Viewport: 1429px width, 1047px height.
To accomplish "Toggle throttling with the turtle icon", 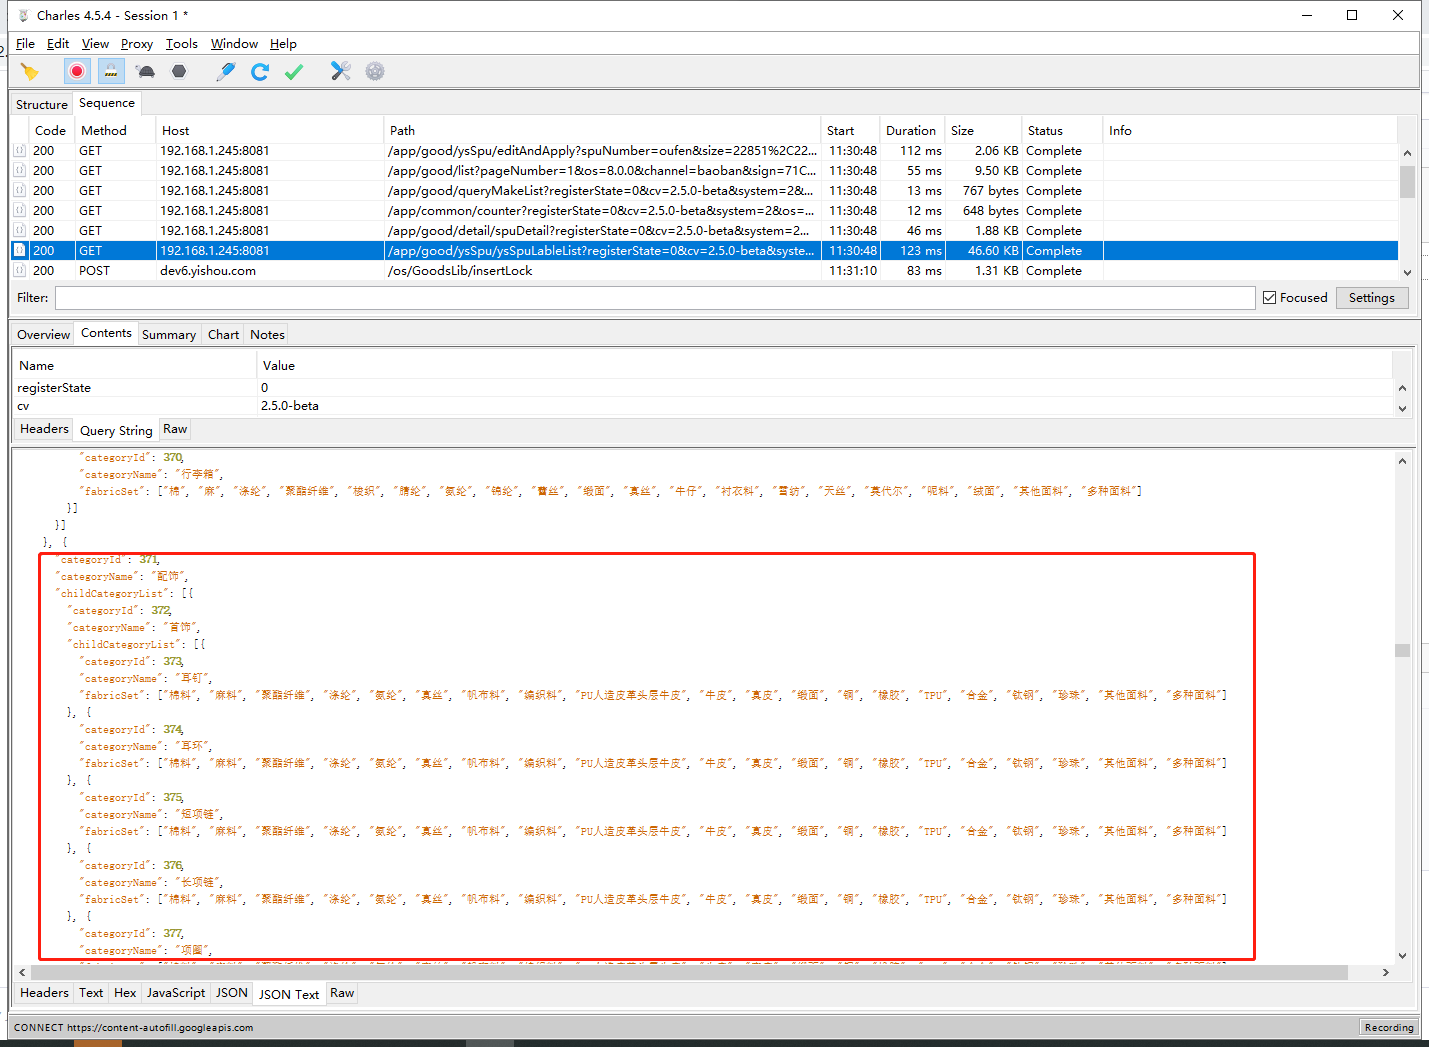I will click(x=146, y=71).
